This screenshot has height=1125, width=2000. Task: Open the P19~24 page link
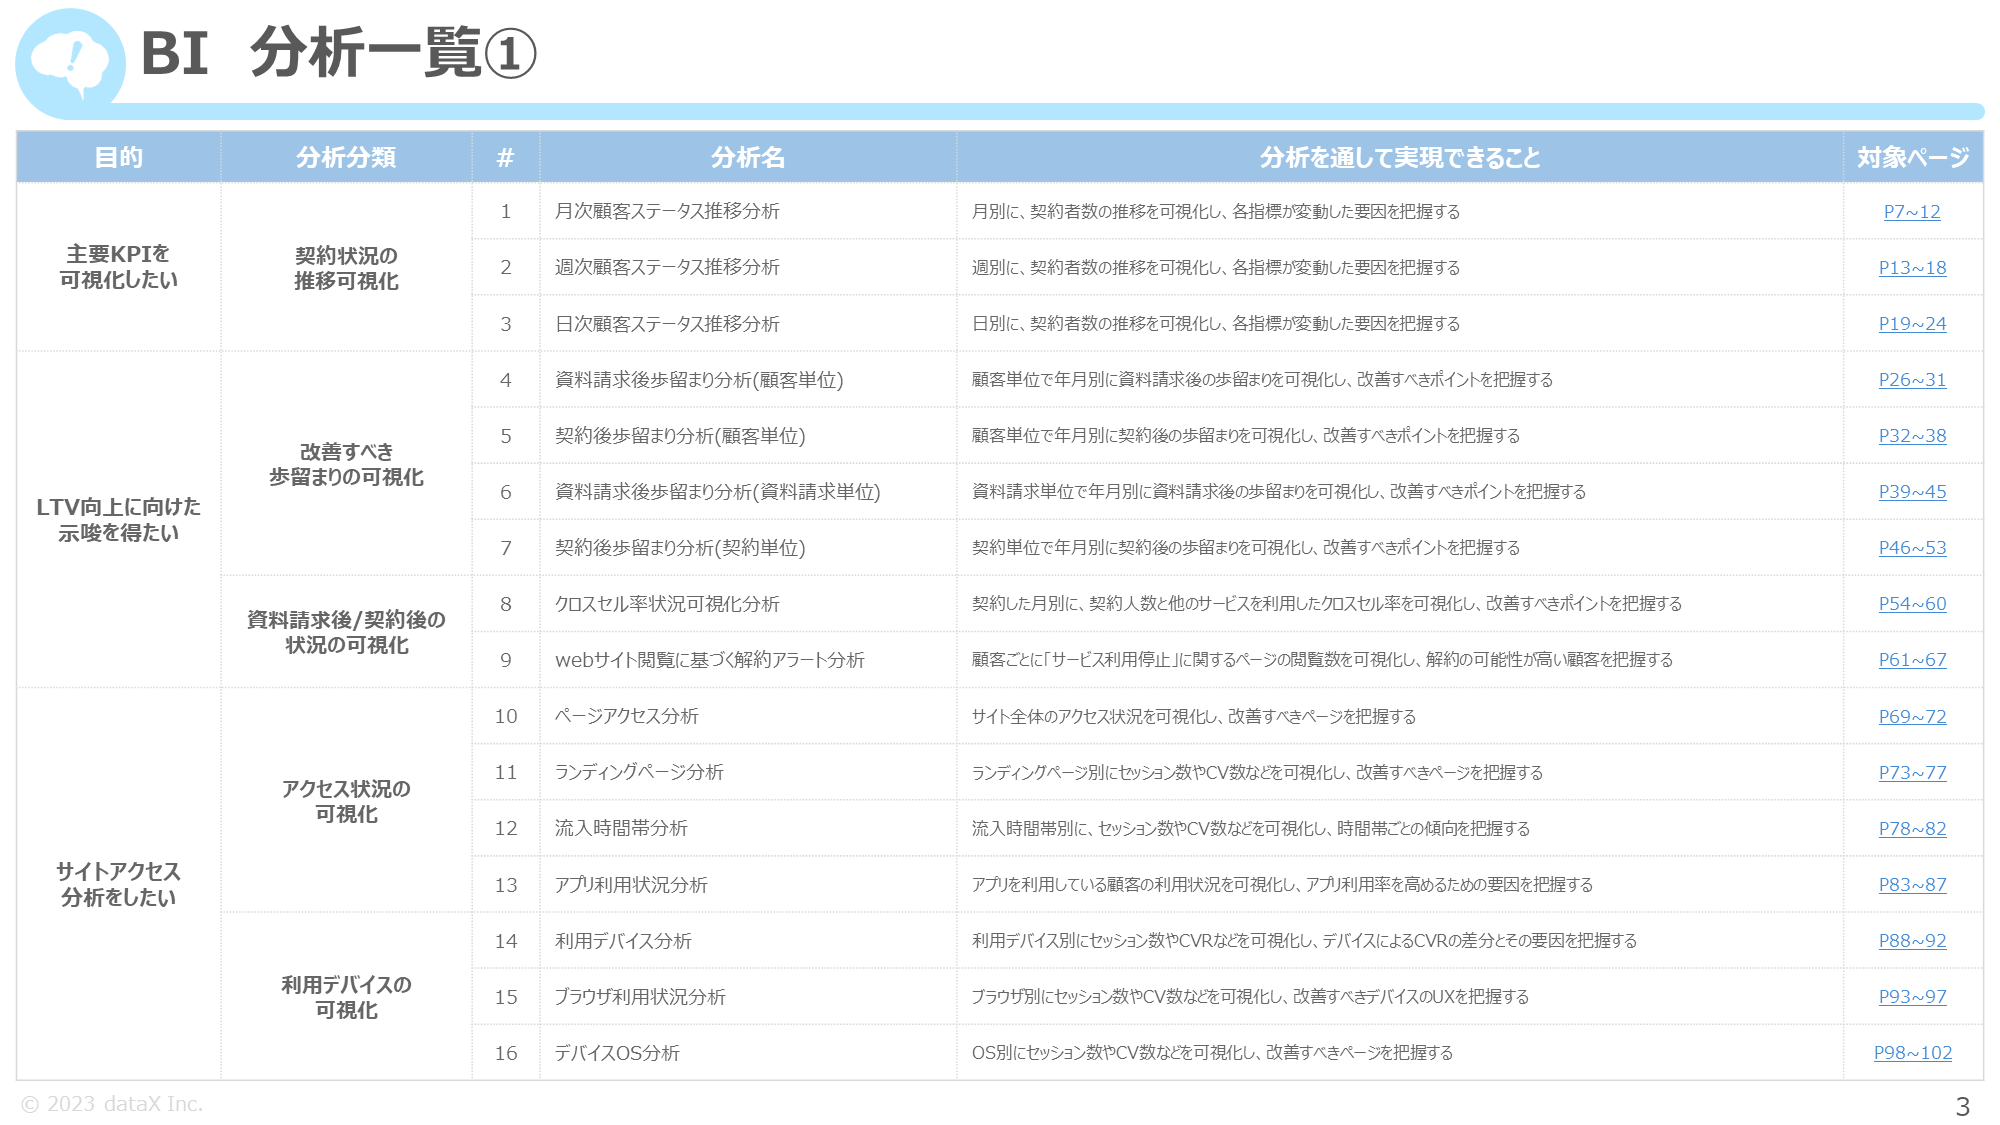tap(1912, 324)
